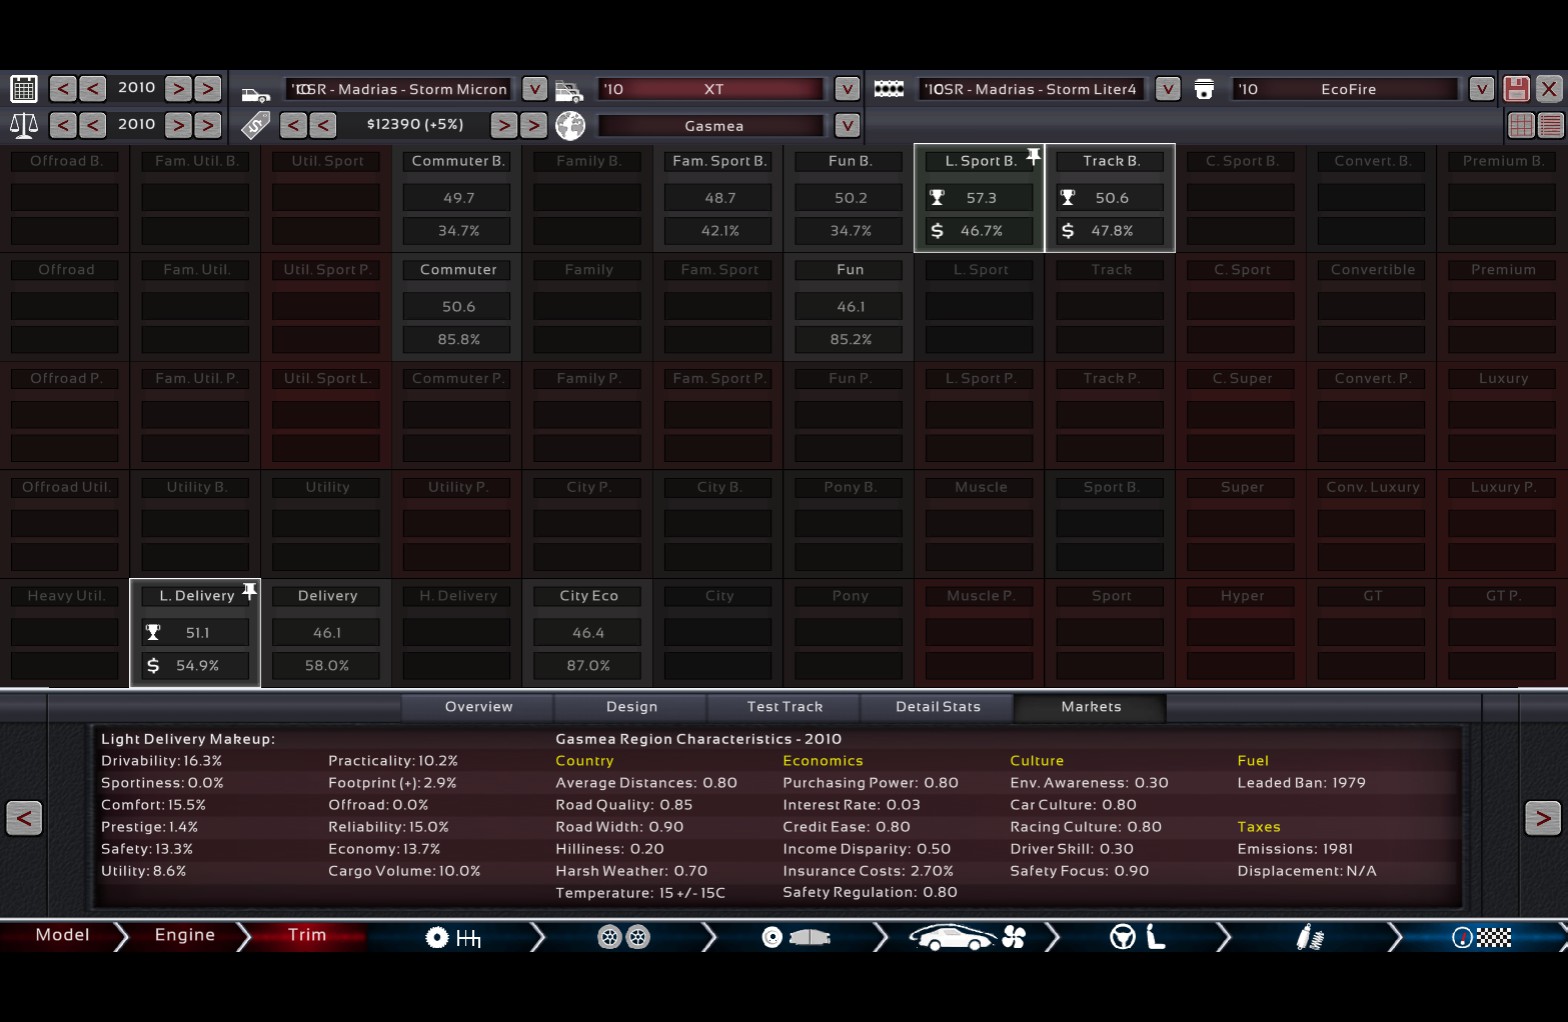Click the EcoFire variant field
1568x1022 pixels.
[x=1346, y=89]
